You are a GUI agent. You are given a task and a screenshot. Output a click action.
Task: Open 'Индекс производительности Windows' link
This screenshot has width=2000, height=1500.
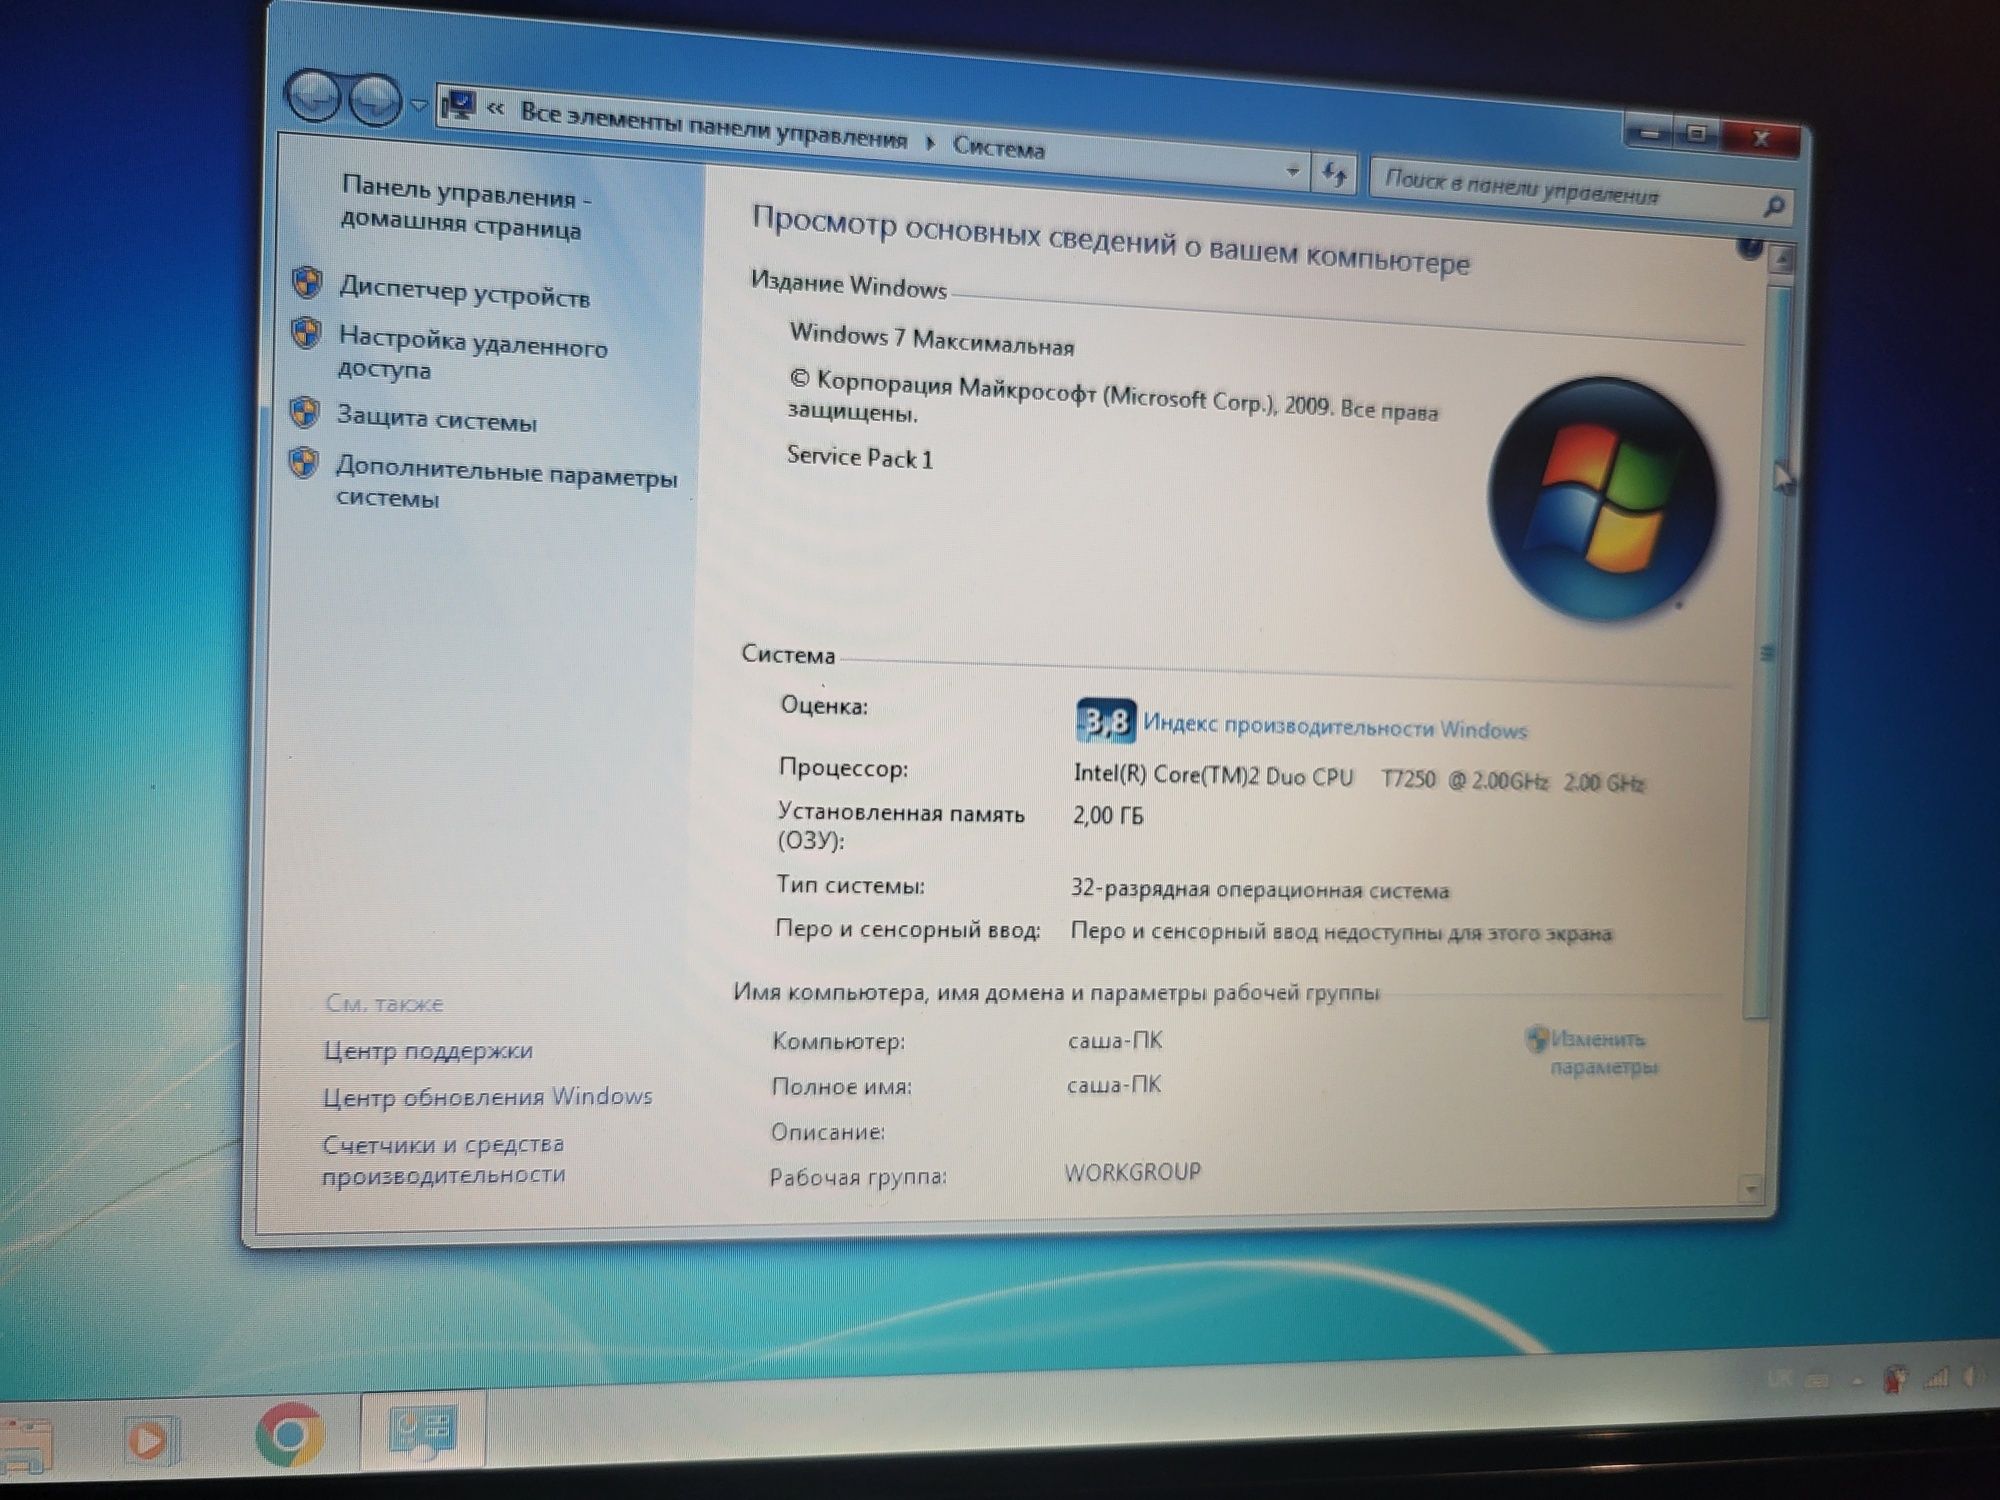pos(1335,726)
